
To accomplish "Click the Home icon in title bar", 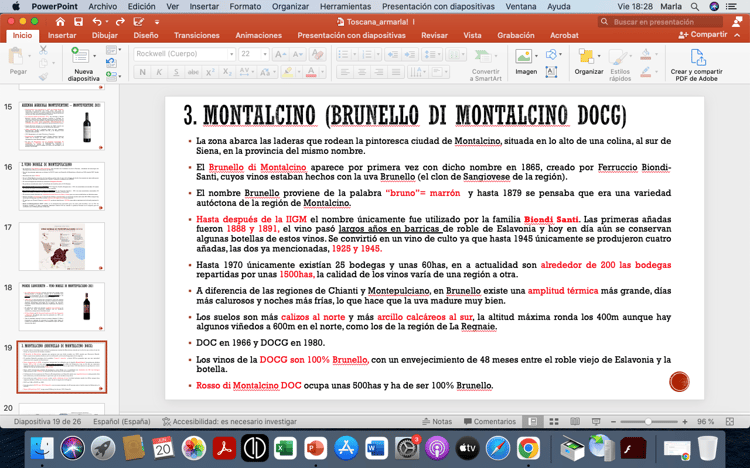I will [60, 22].
